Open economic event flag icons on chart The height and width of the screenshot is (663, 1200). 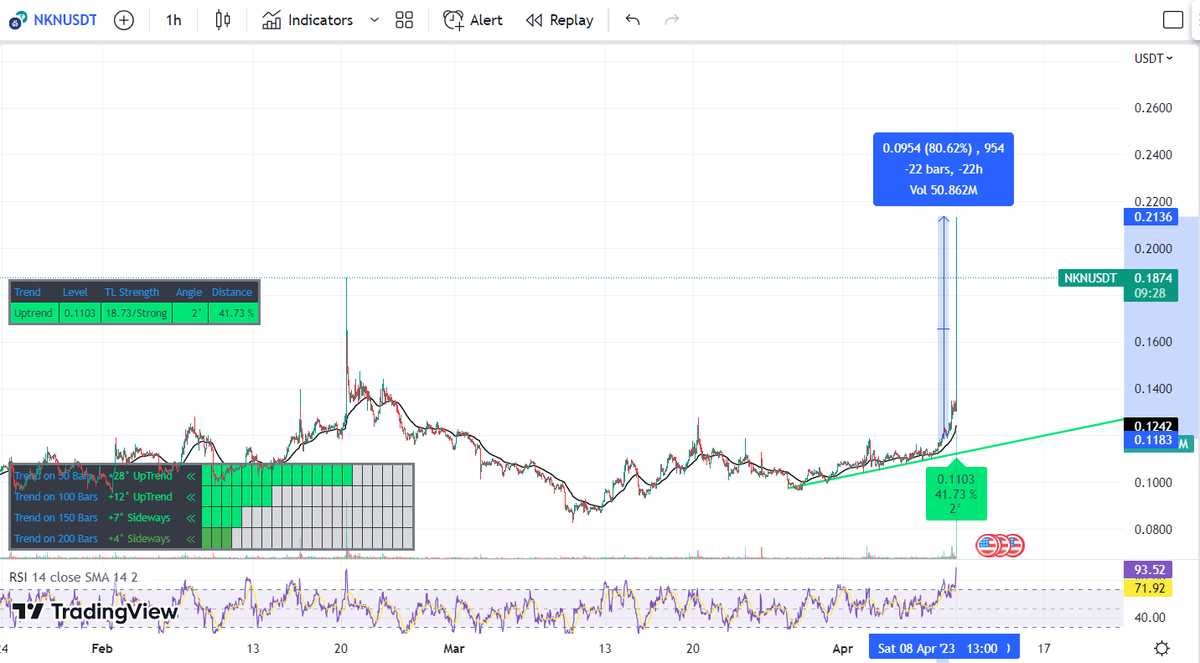999,545
